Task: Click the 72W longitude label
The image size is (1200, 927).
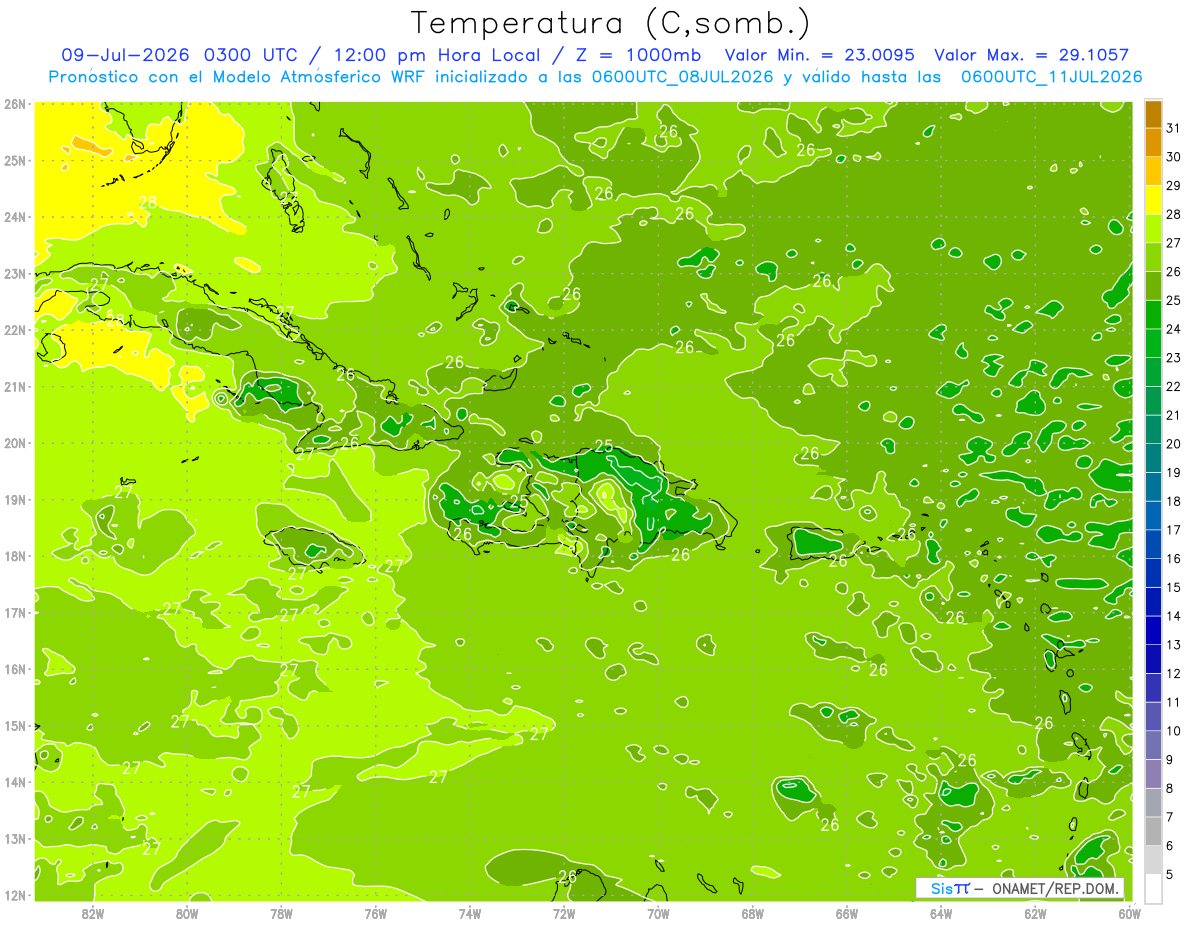Action: point(564,913)
